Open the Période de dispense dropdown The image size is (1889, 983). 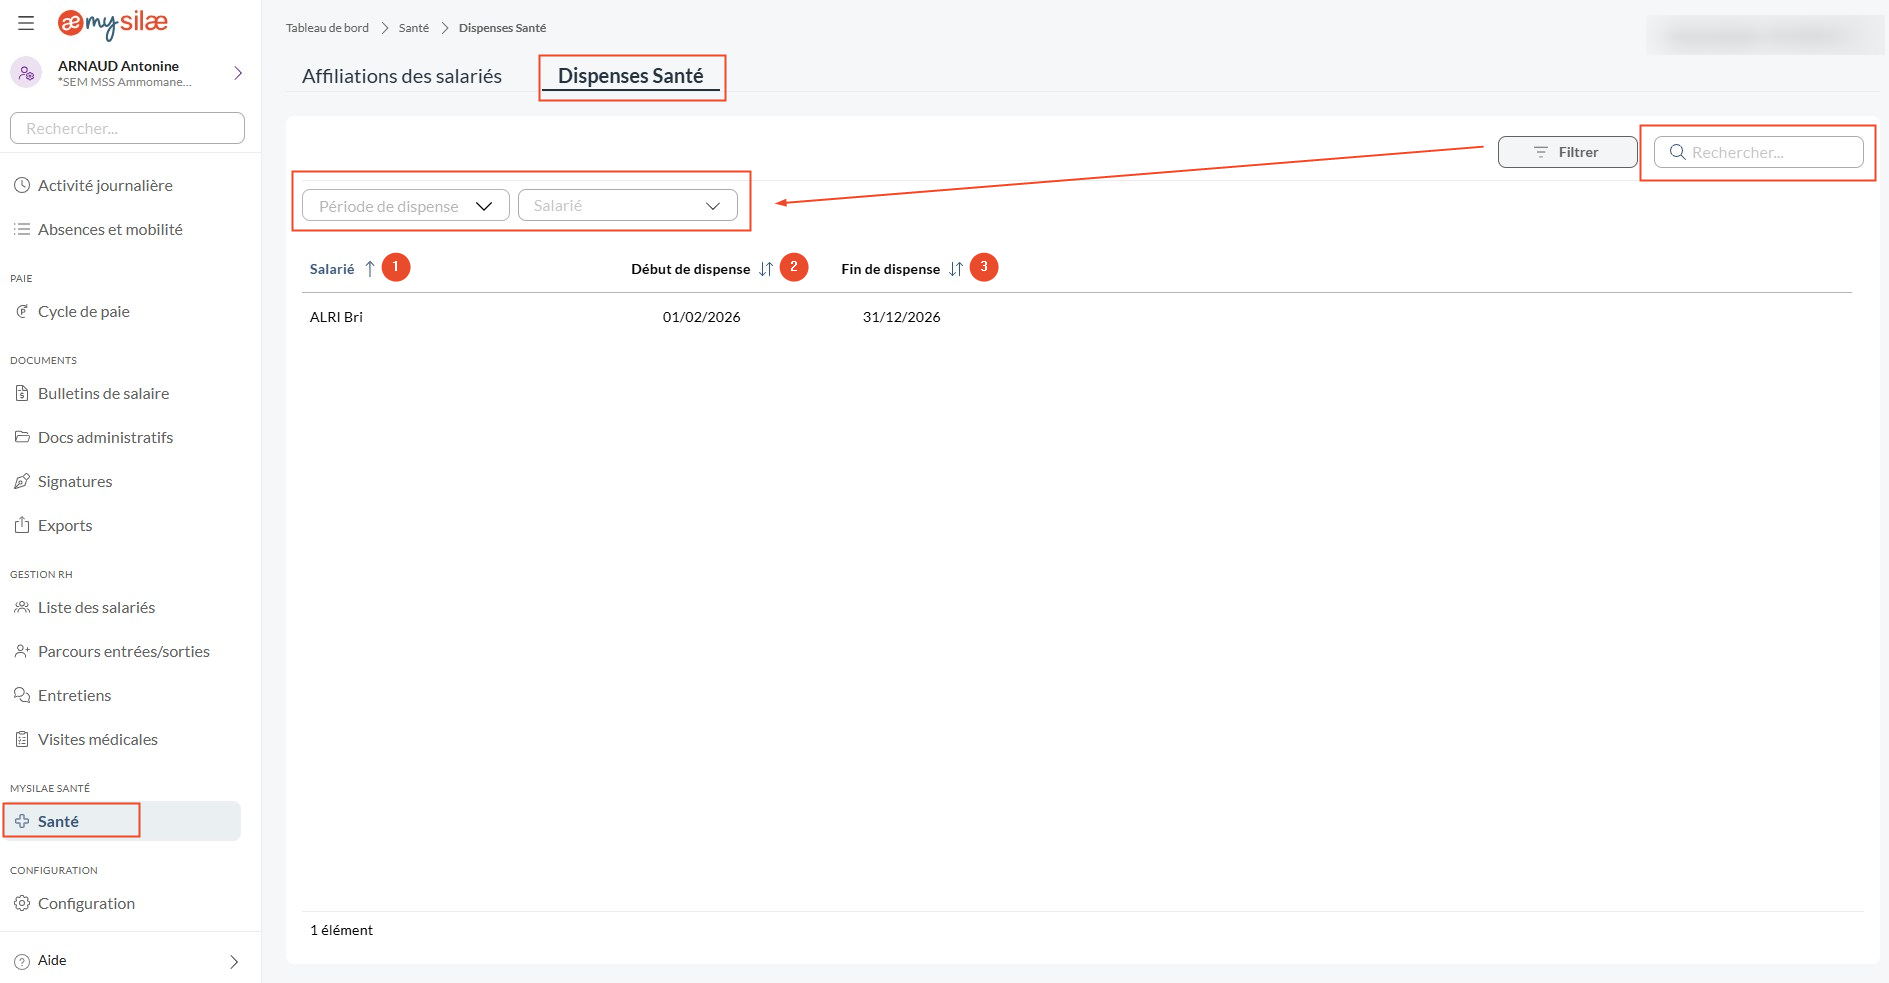coord(406,206)
